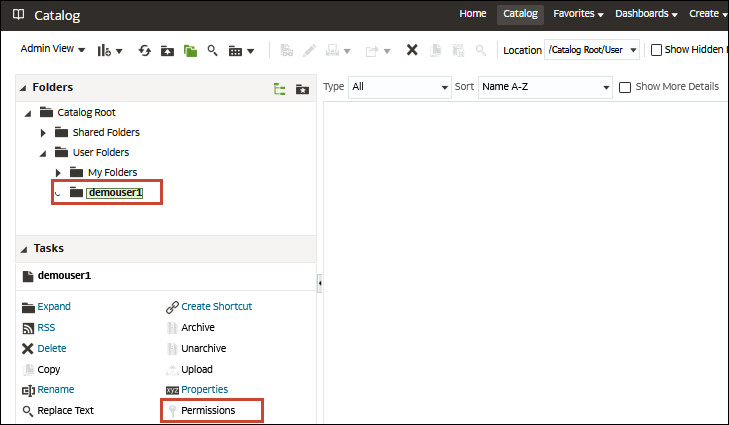Enable the Show More Details checkbox
Image resolution: width=729 pixels, height=425 pixels.
[x=625, y=87]
